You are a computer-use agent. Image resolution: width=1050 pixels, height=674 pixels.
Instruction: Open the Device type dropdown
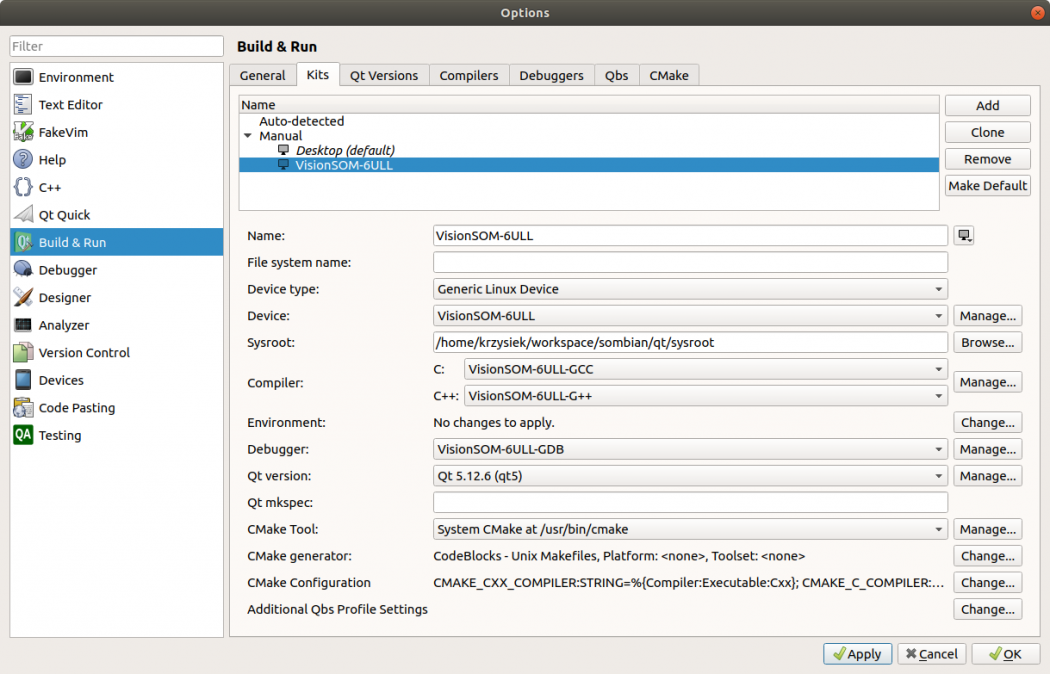click(x=689, y=288)
